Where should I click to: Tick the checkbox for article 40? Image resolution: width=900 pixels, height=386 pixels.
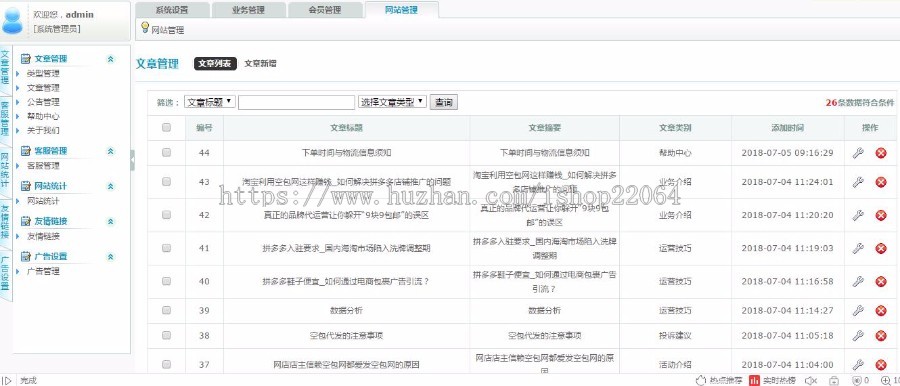click(166, 281)
